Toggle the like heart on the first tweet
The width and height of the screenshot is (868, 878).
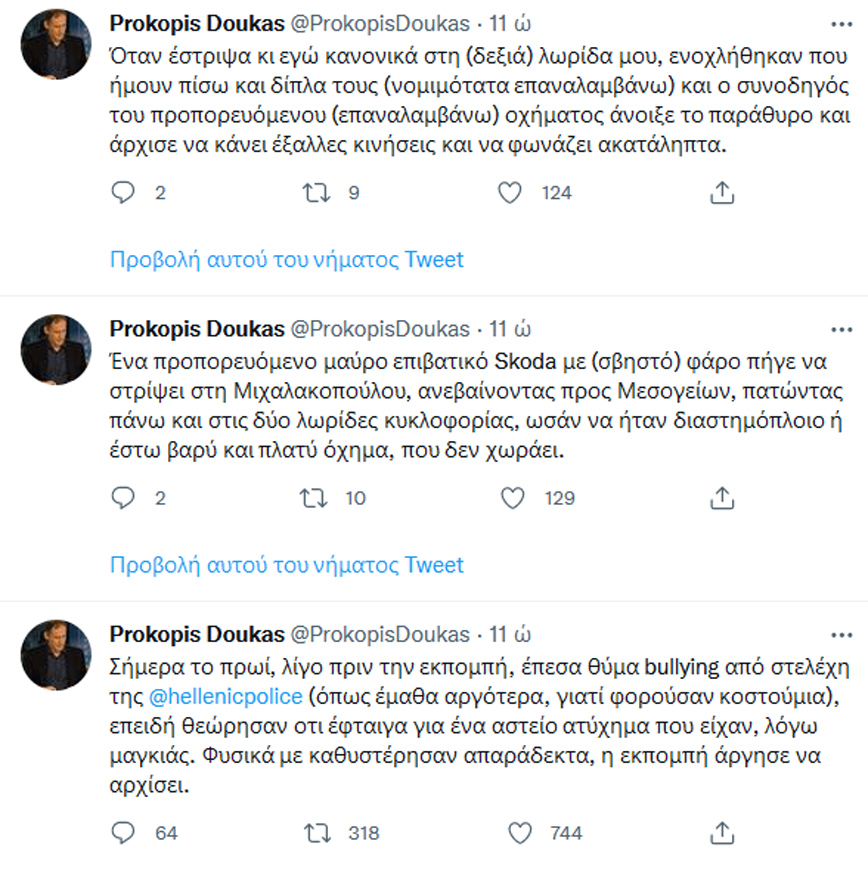[513, 193]
